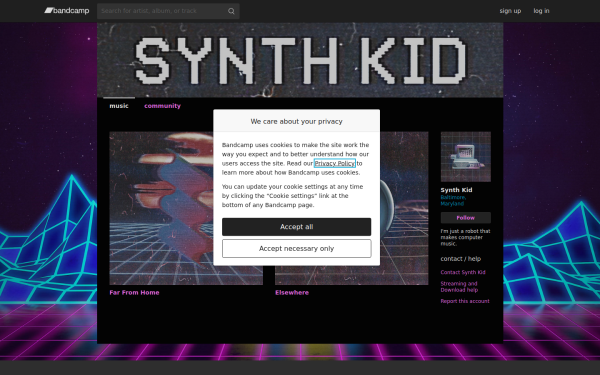The image size is (600, 375).
Task: Click Accept necessary only button
Action: (297, 248)
